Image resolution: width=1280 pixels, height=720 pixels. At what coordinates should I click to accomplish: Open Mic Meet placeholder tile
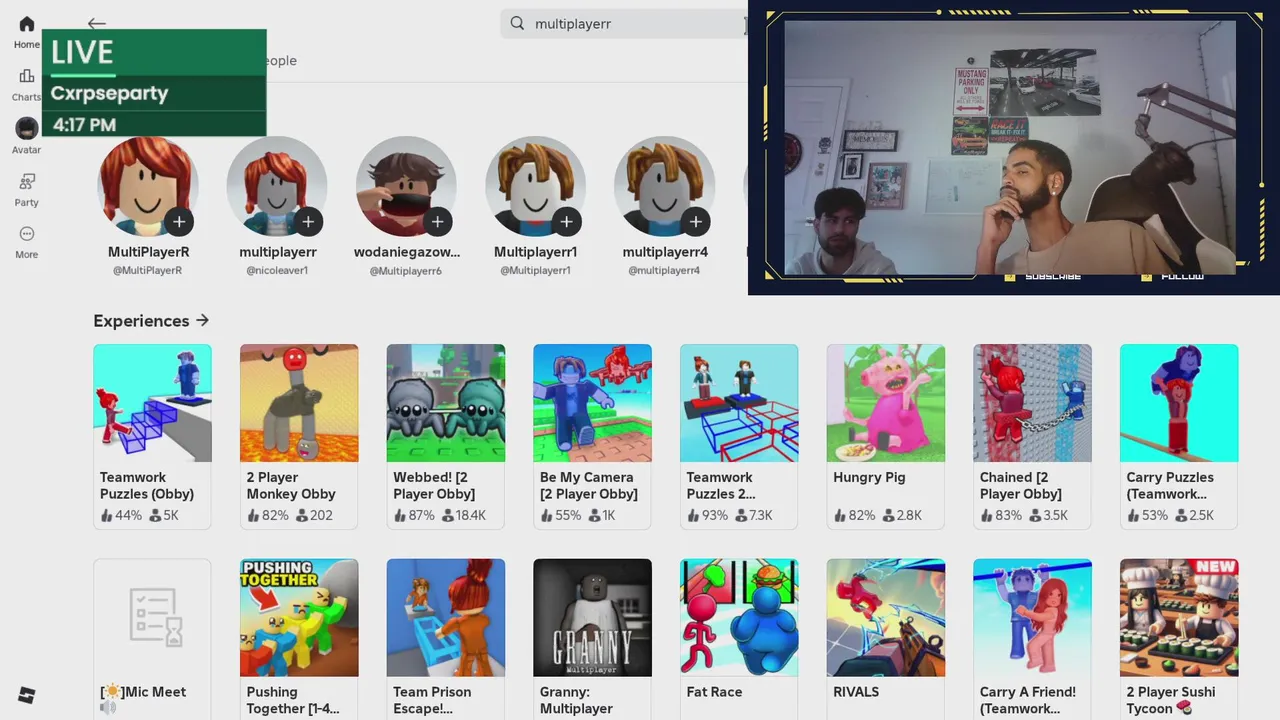tap(152, 617)
